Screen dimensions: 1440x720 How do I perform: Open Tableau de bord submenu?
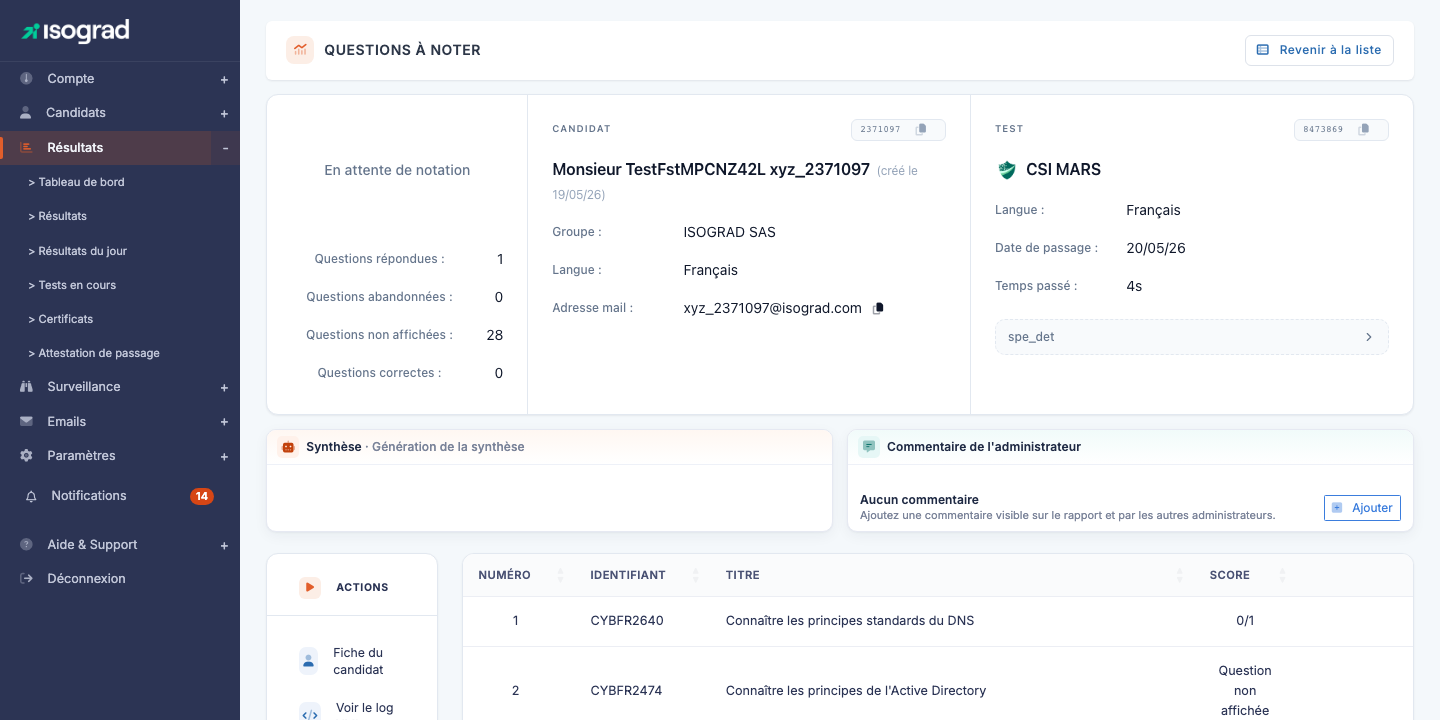point(76,182)
